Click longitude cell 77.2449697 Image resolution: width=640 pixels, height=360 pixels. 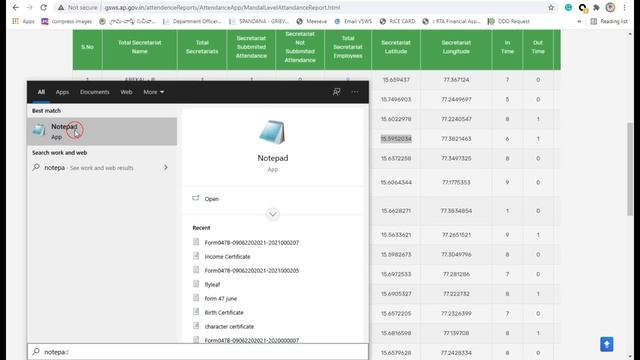[x=456, y=99]
